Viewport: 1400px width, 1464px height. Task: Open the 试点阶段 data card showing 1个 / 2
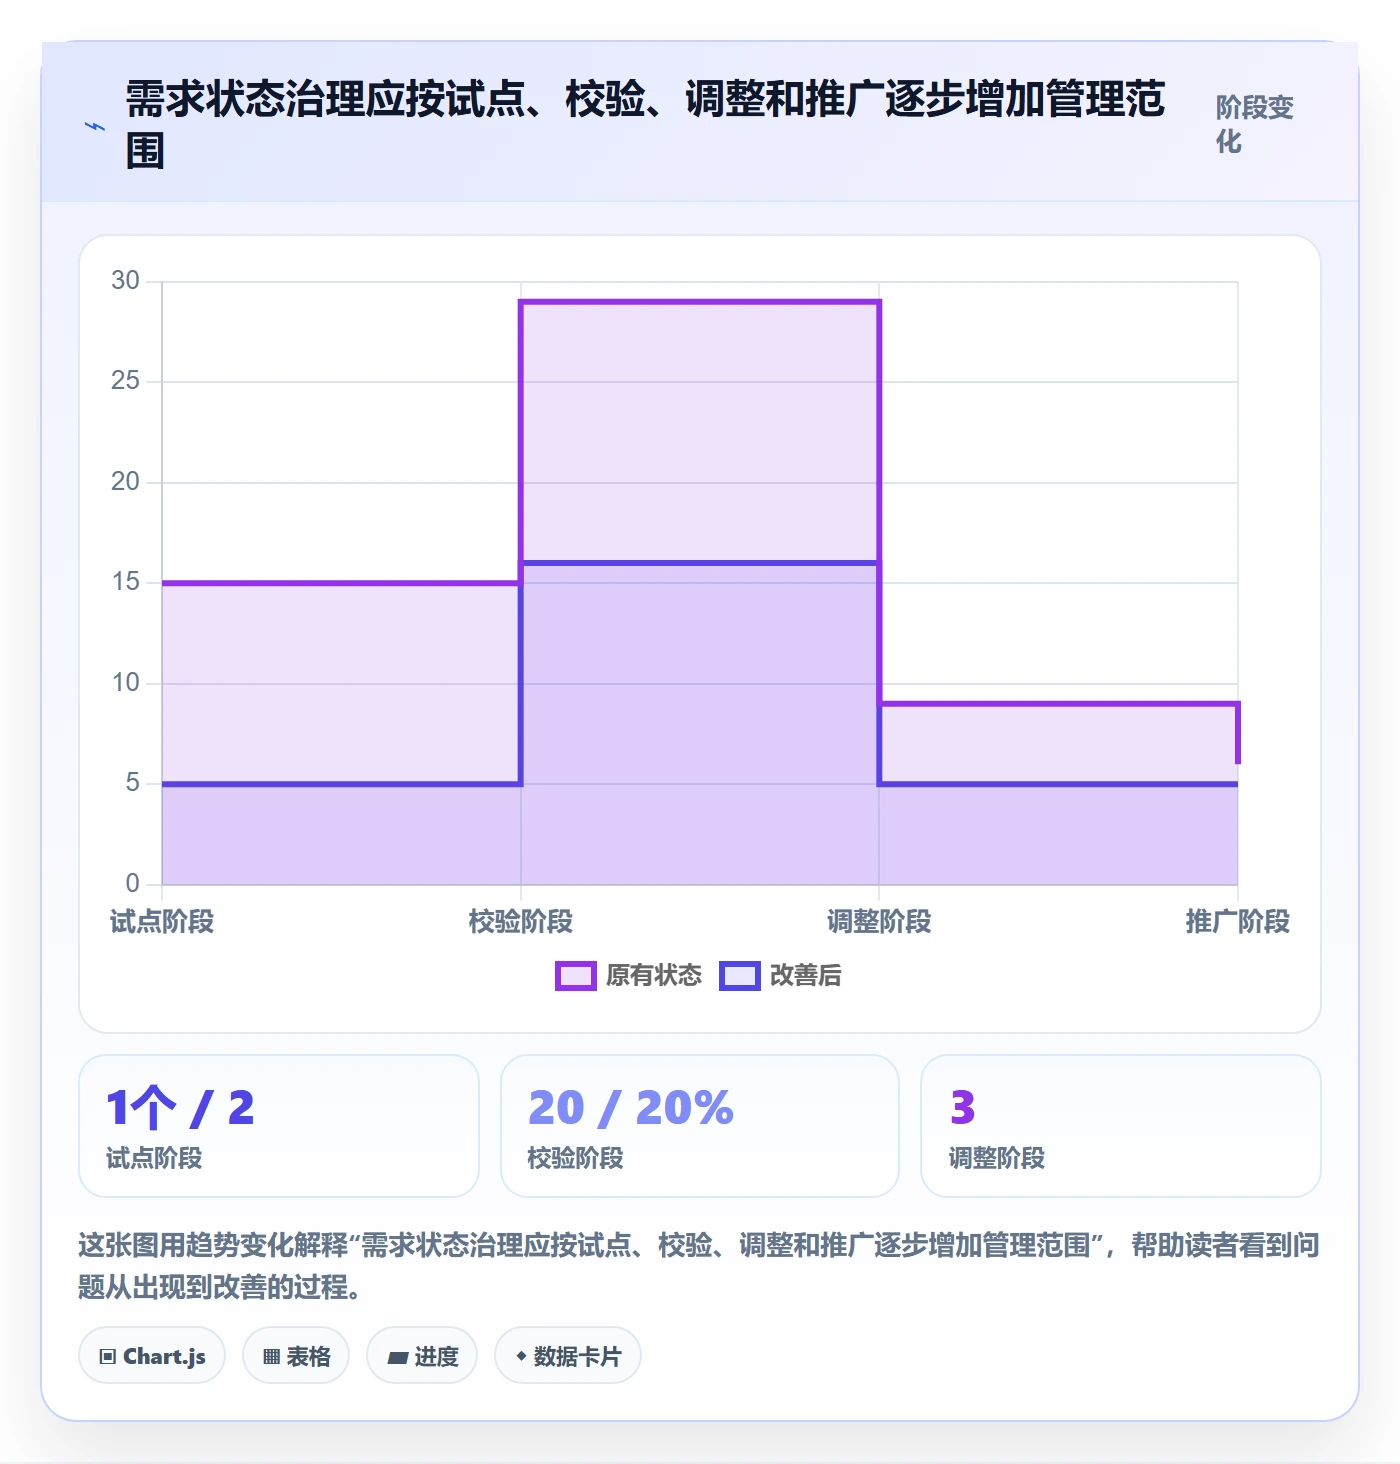(x=279, y=1126)
